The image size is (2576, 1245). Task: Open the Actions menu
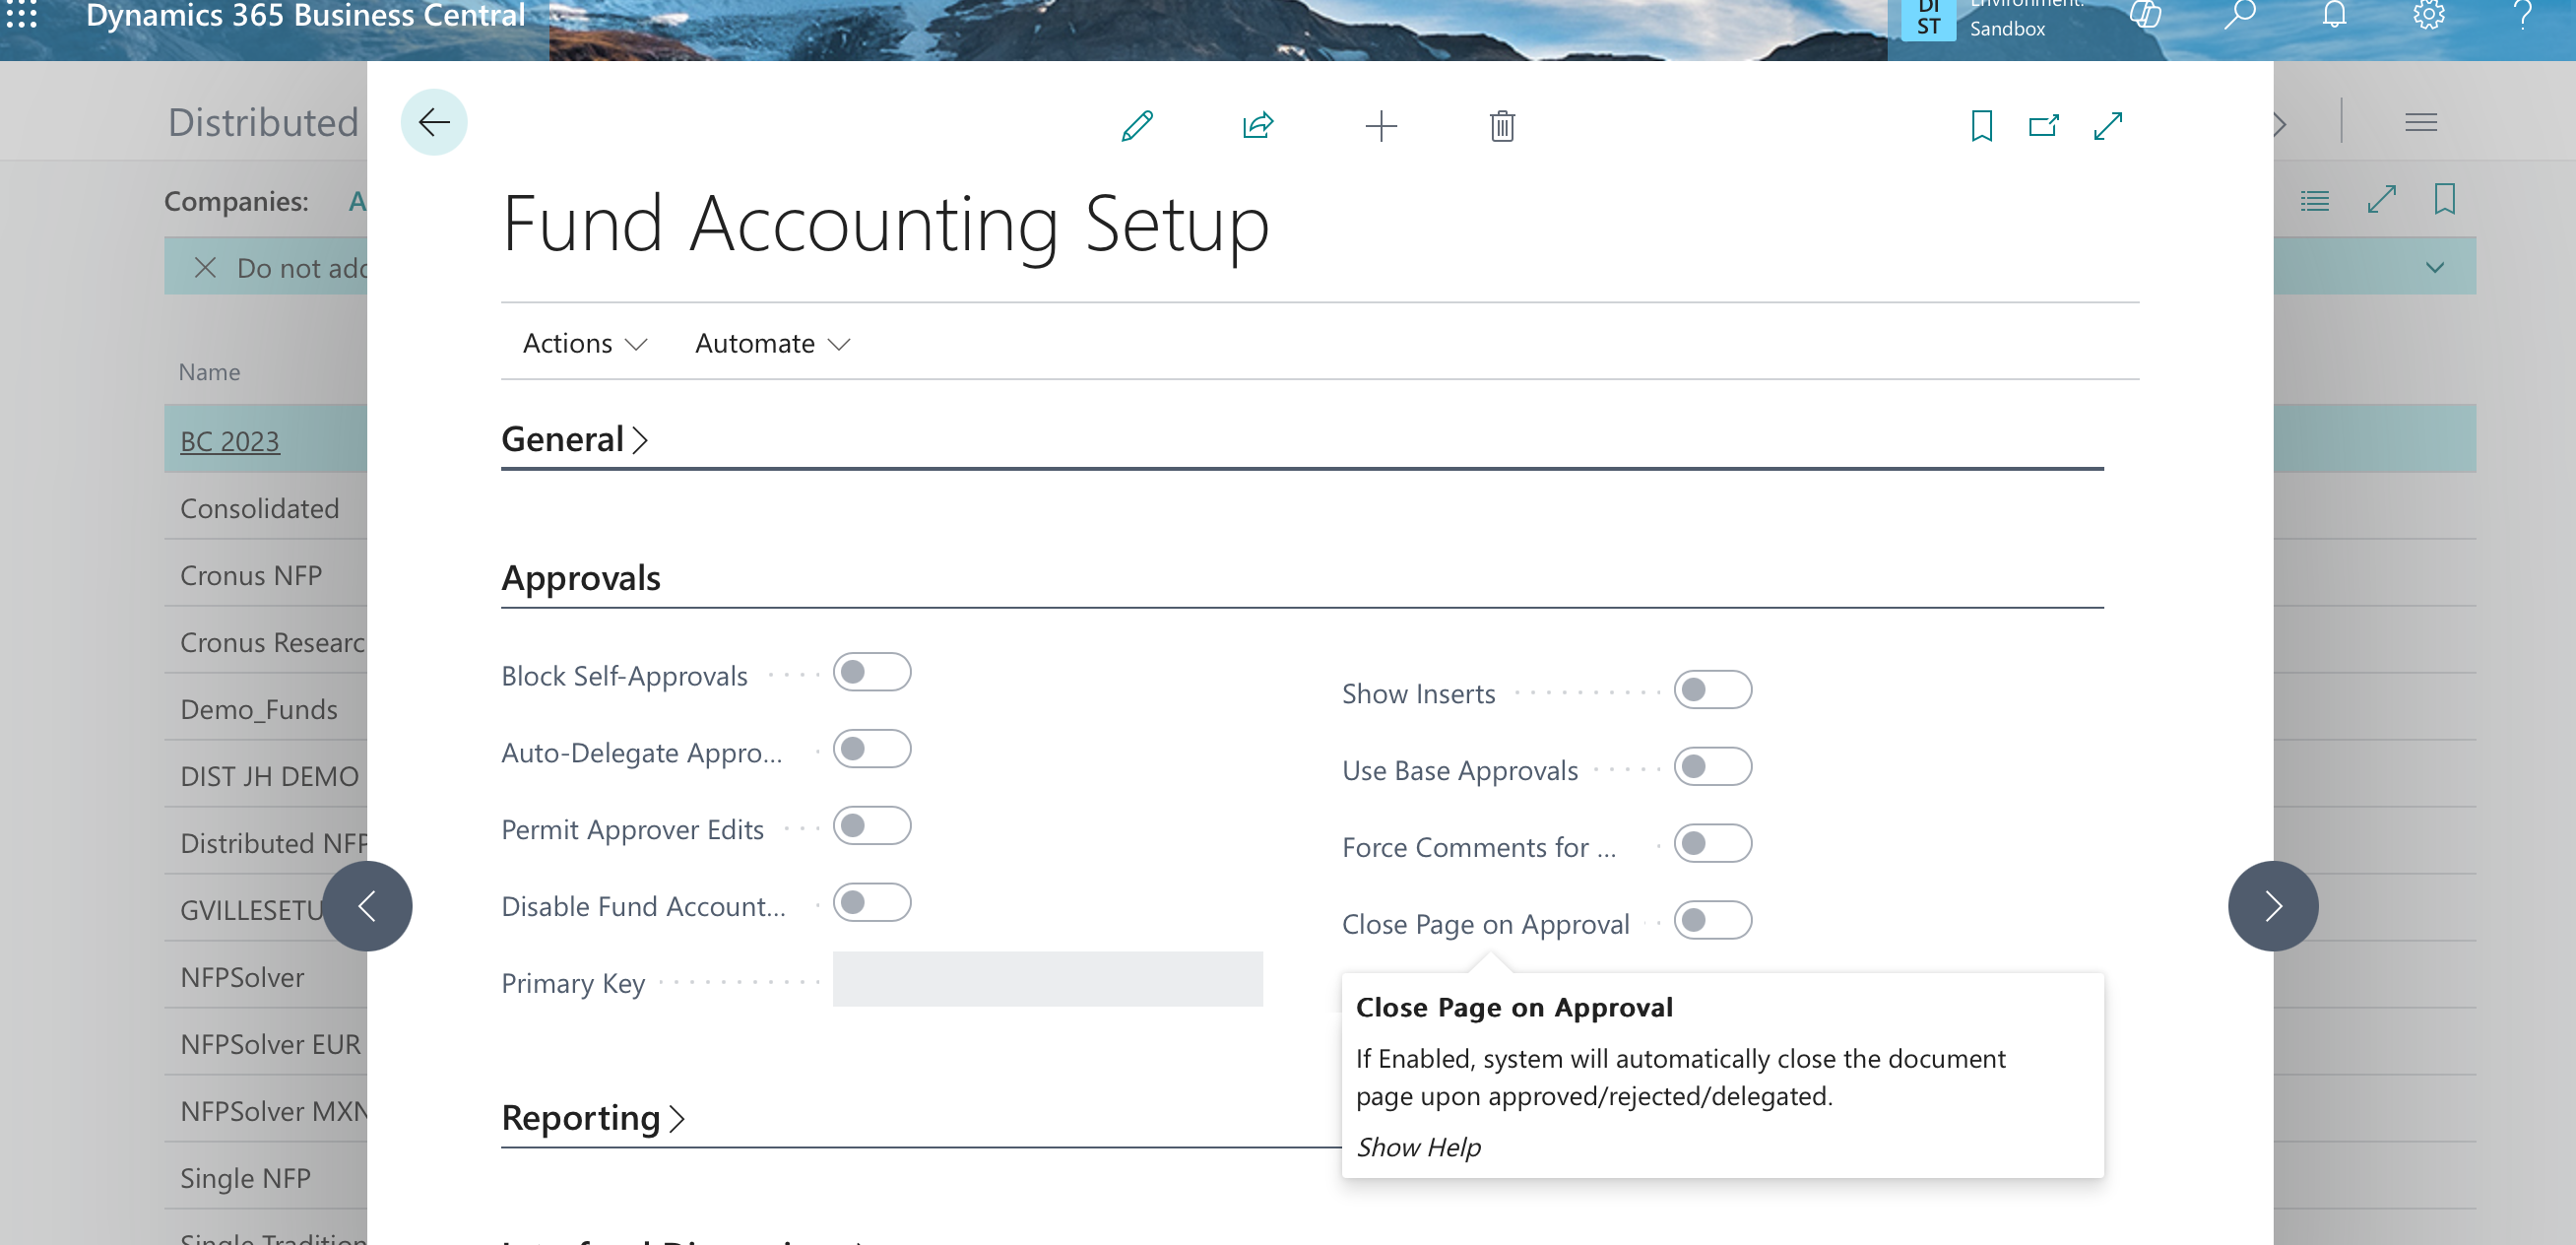click(584, 344)
